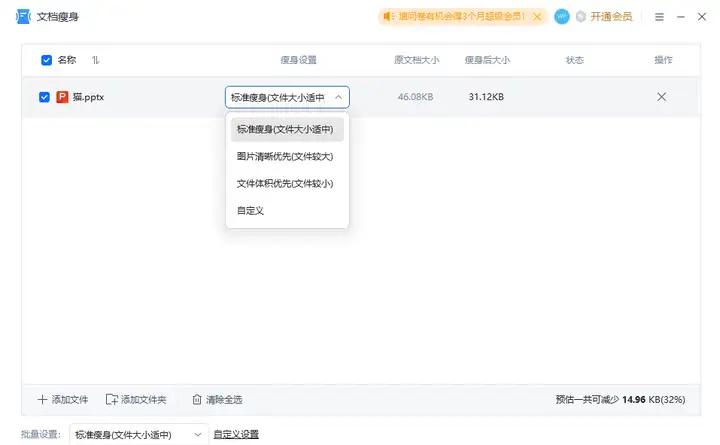
Task: Choose 图片清晰优先(文件较大) option
Action: click(x=287, y=156)
